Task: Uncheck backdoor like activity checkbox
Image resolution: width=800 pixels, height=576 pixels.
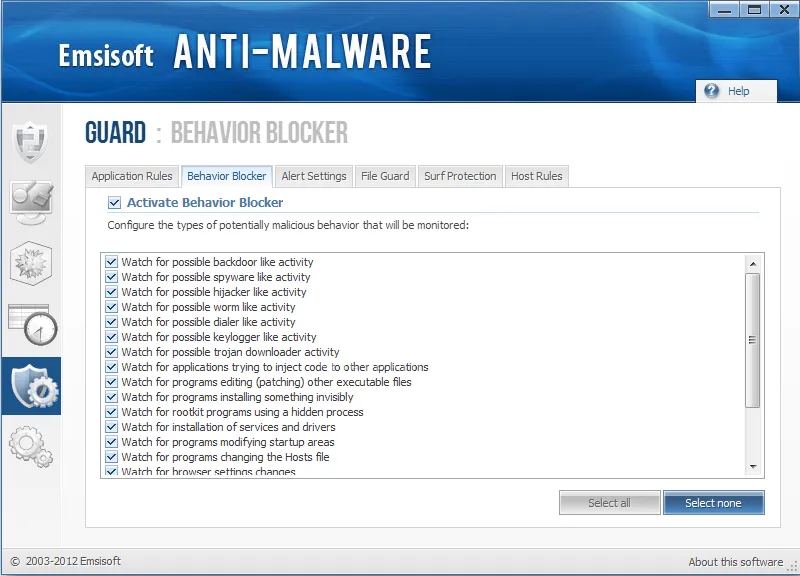Action: click(x=111, y=262)
